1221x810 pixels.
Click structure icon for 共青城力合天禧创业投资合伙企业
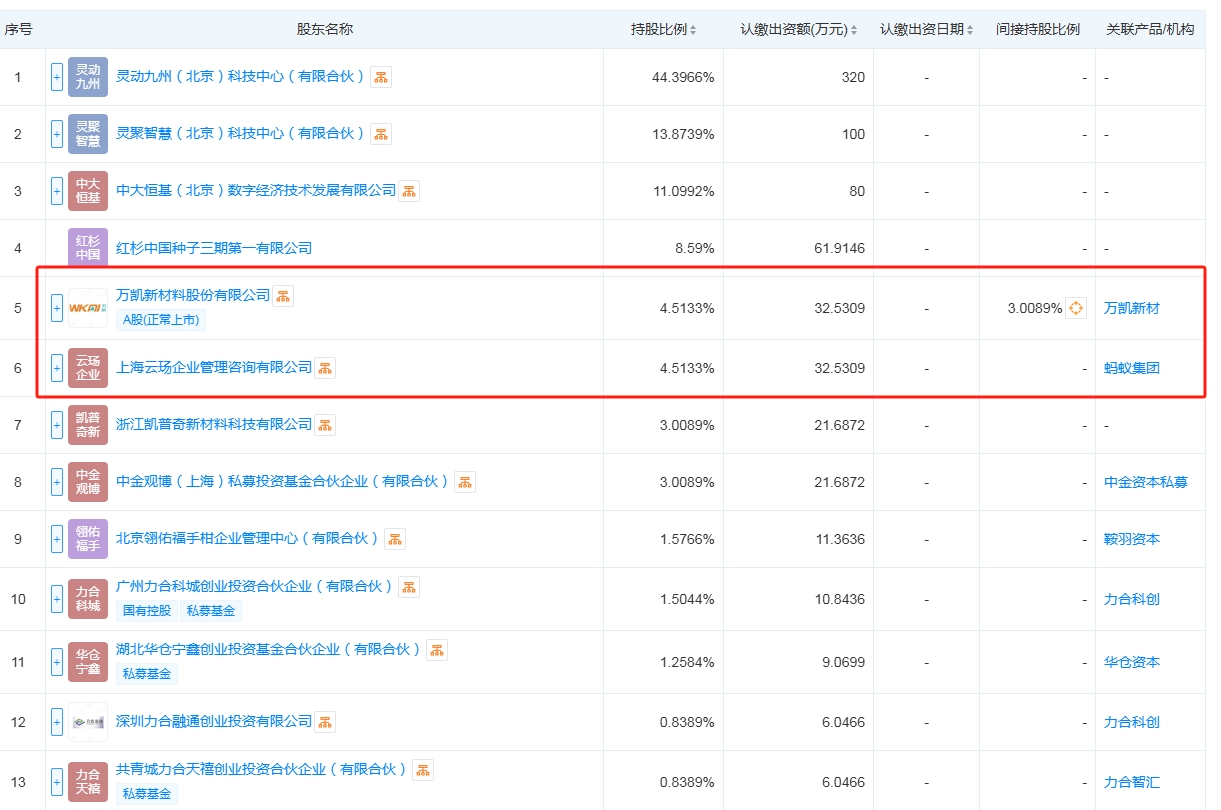(423, 770)
